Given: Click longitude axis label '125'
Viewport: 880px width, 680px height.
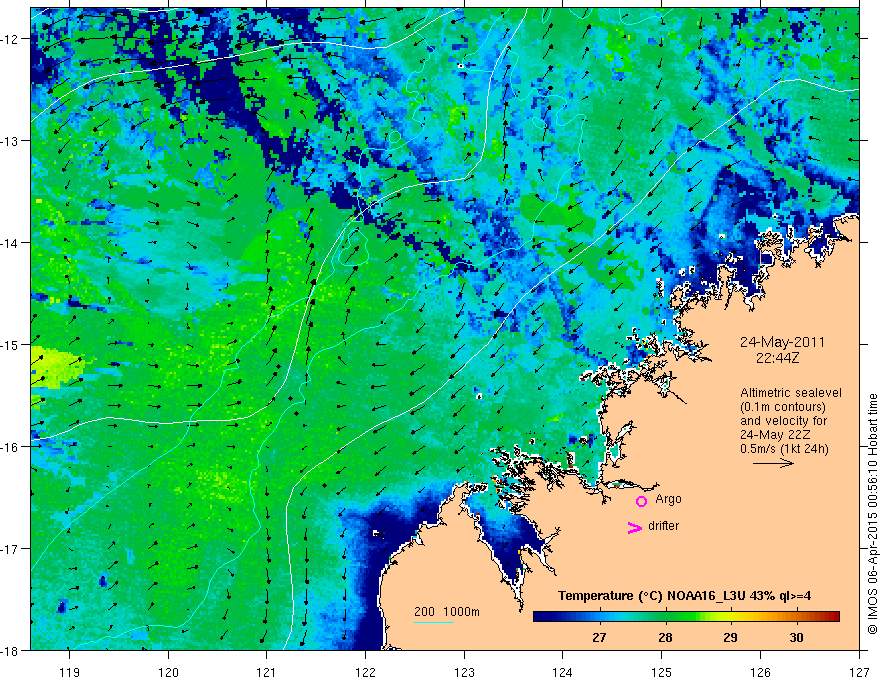Looking at the screenshot, I should click(x=662, y=672).
